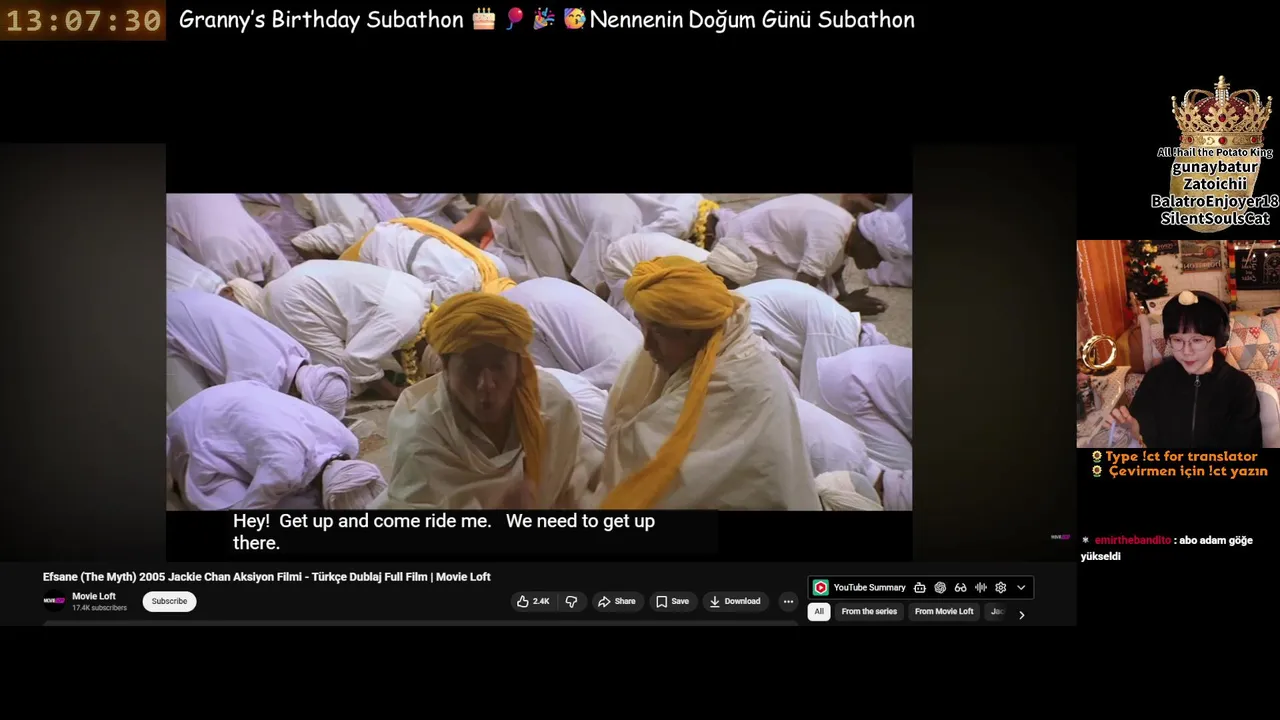Click the ChatGPT icon in YouTube Summary

coord(940,587)
